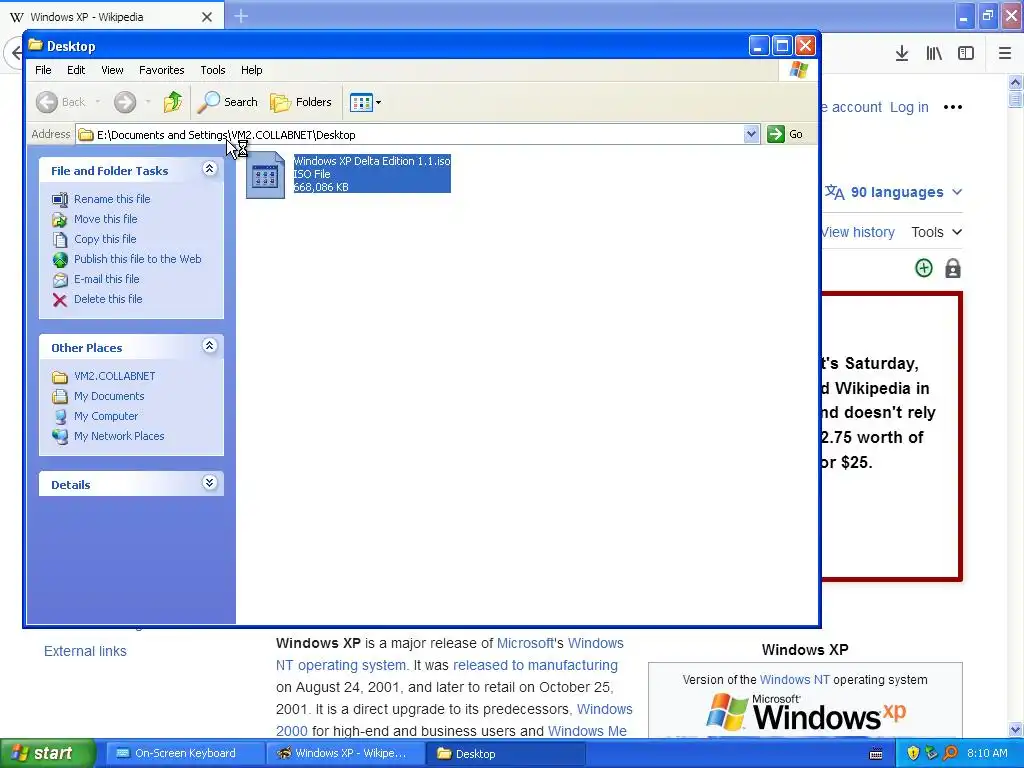This screenshot has width=1024, height=768.
Task: Open Forward button history dropdown arrow
Action: tap(148, 102)
